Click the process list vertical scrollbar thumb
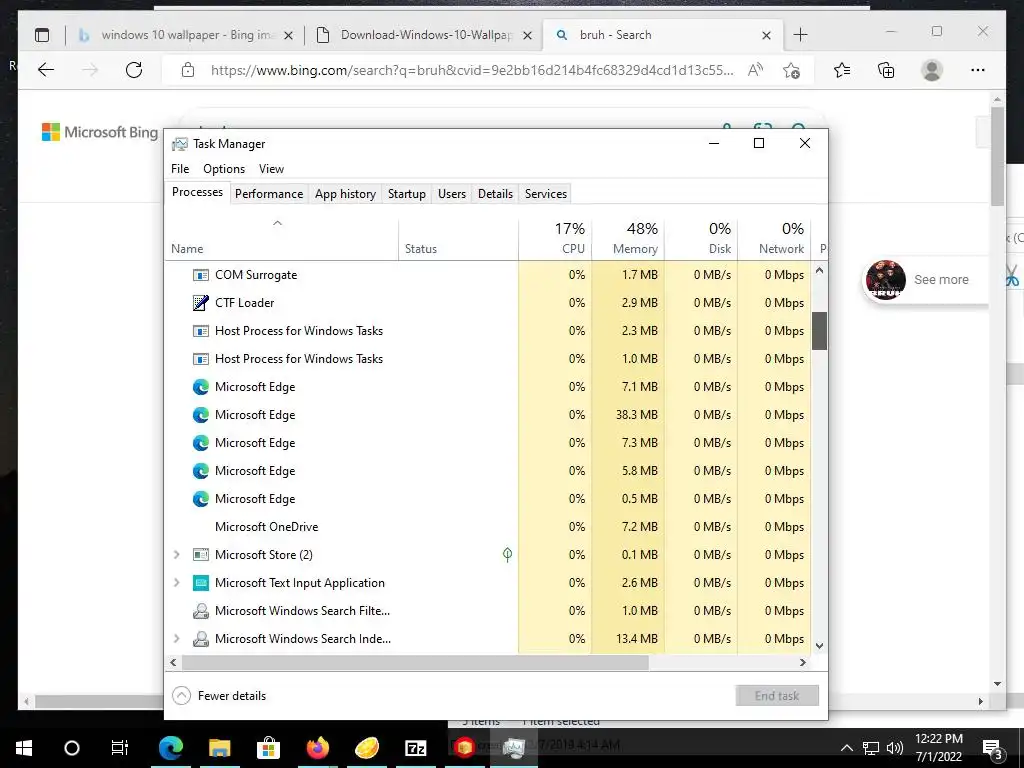Image resolution: width=1024 pixels, height=768 pixels. tap(820, 330)
